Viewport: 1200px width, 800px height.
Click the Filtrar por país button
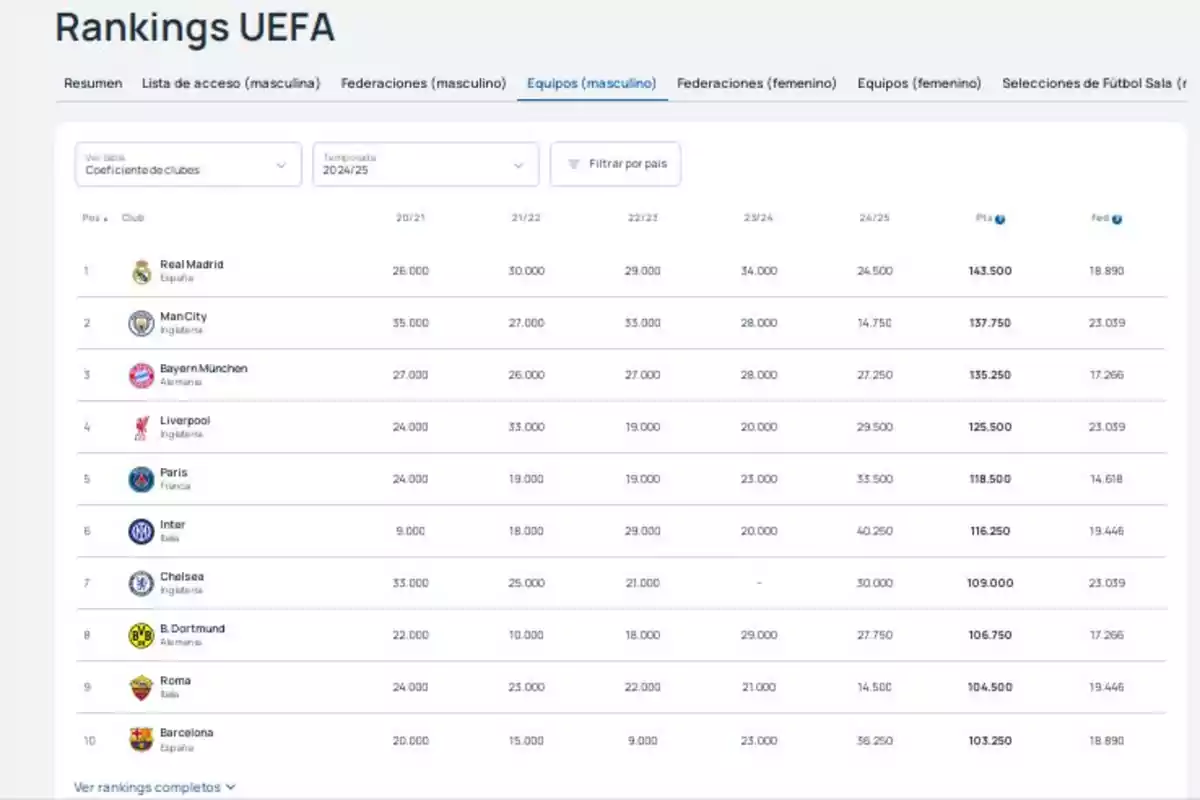point(615,164)
